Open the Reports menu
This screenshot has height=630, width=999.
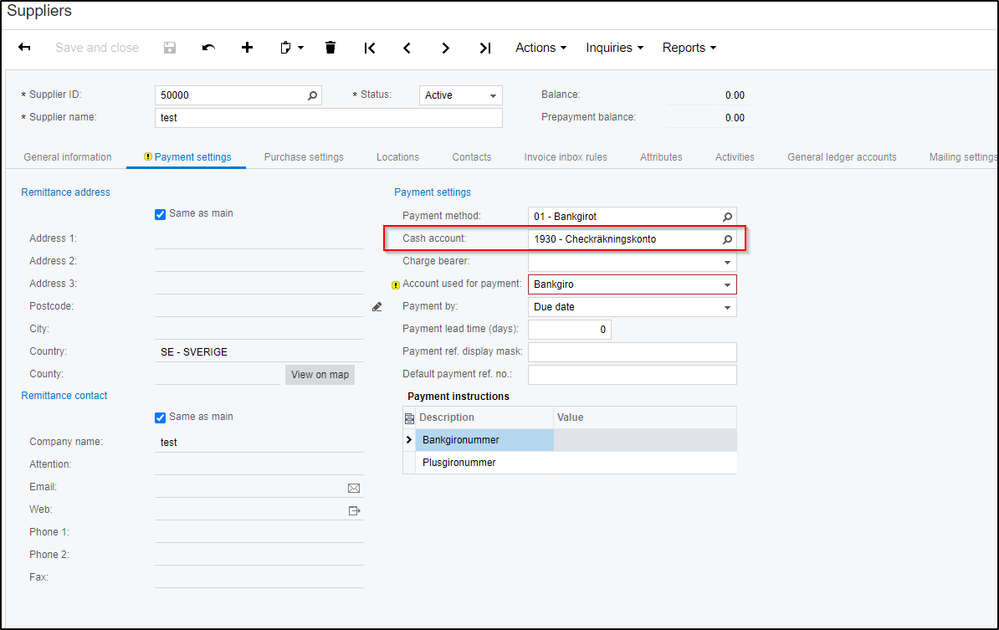689,48
